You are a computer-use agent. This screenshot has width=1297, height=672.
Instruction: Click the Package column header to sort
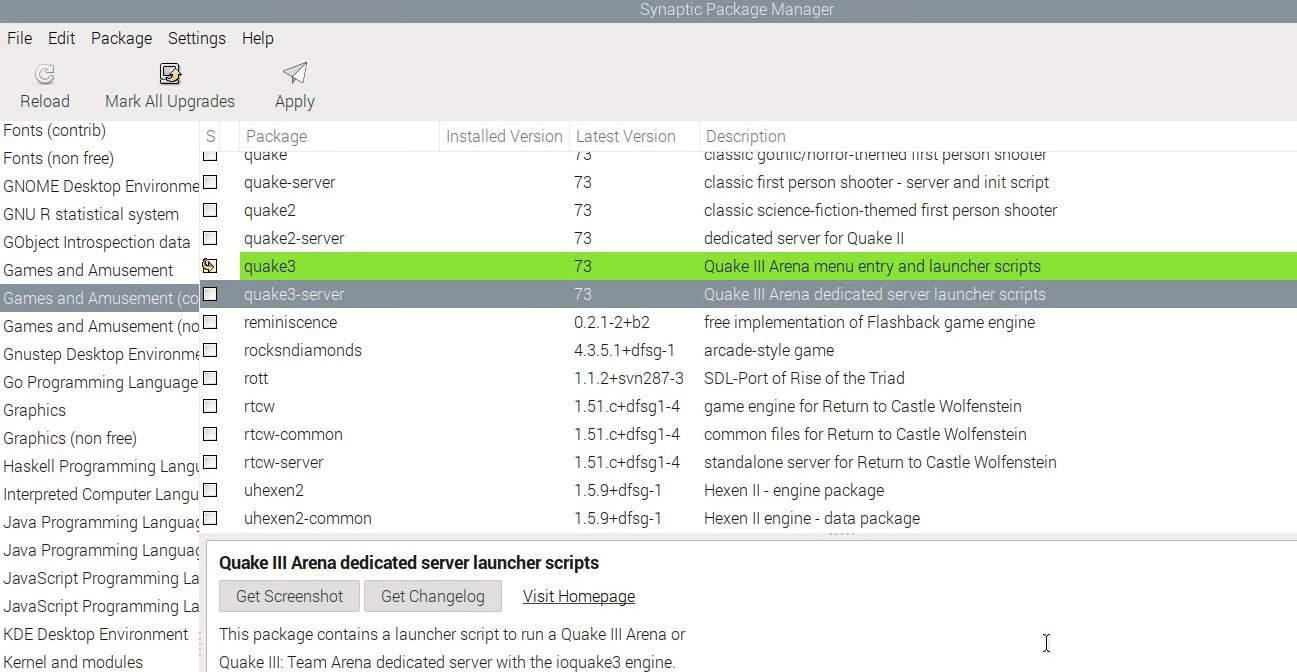[276, 136]
